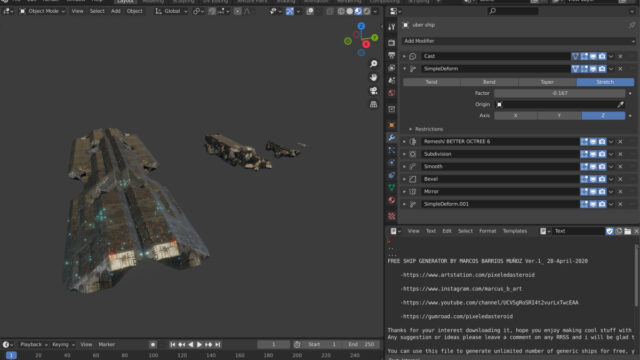Open the Add Modifier dropdown

pos(519,41)
